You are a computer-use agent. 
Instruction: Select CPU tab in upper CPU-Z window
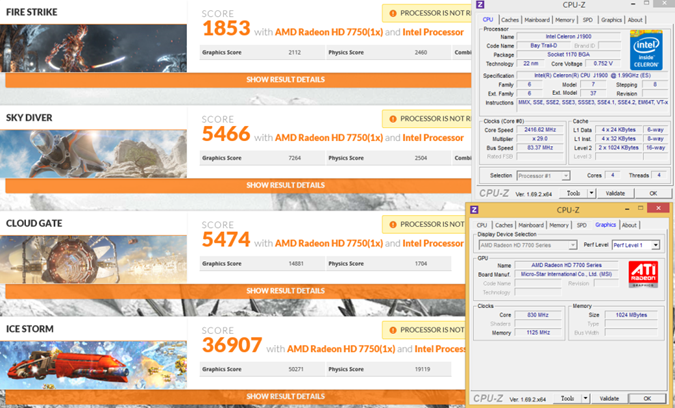(x=488, y=19)
